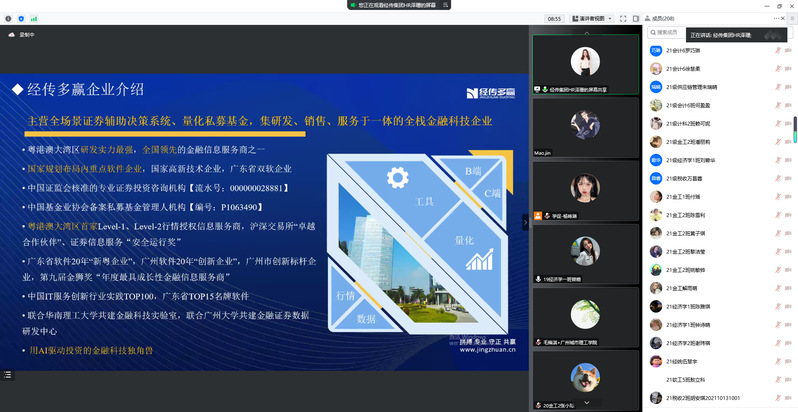Screen dimensions: 798x412
Task: Open the 演讲者视图 layout dropdown
Action: (592, 19)
